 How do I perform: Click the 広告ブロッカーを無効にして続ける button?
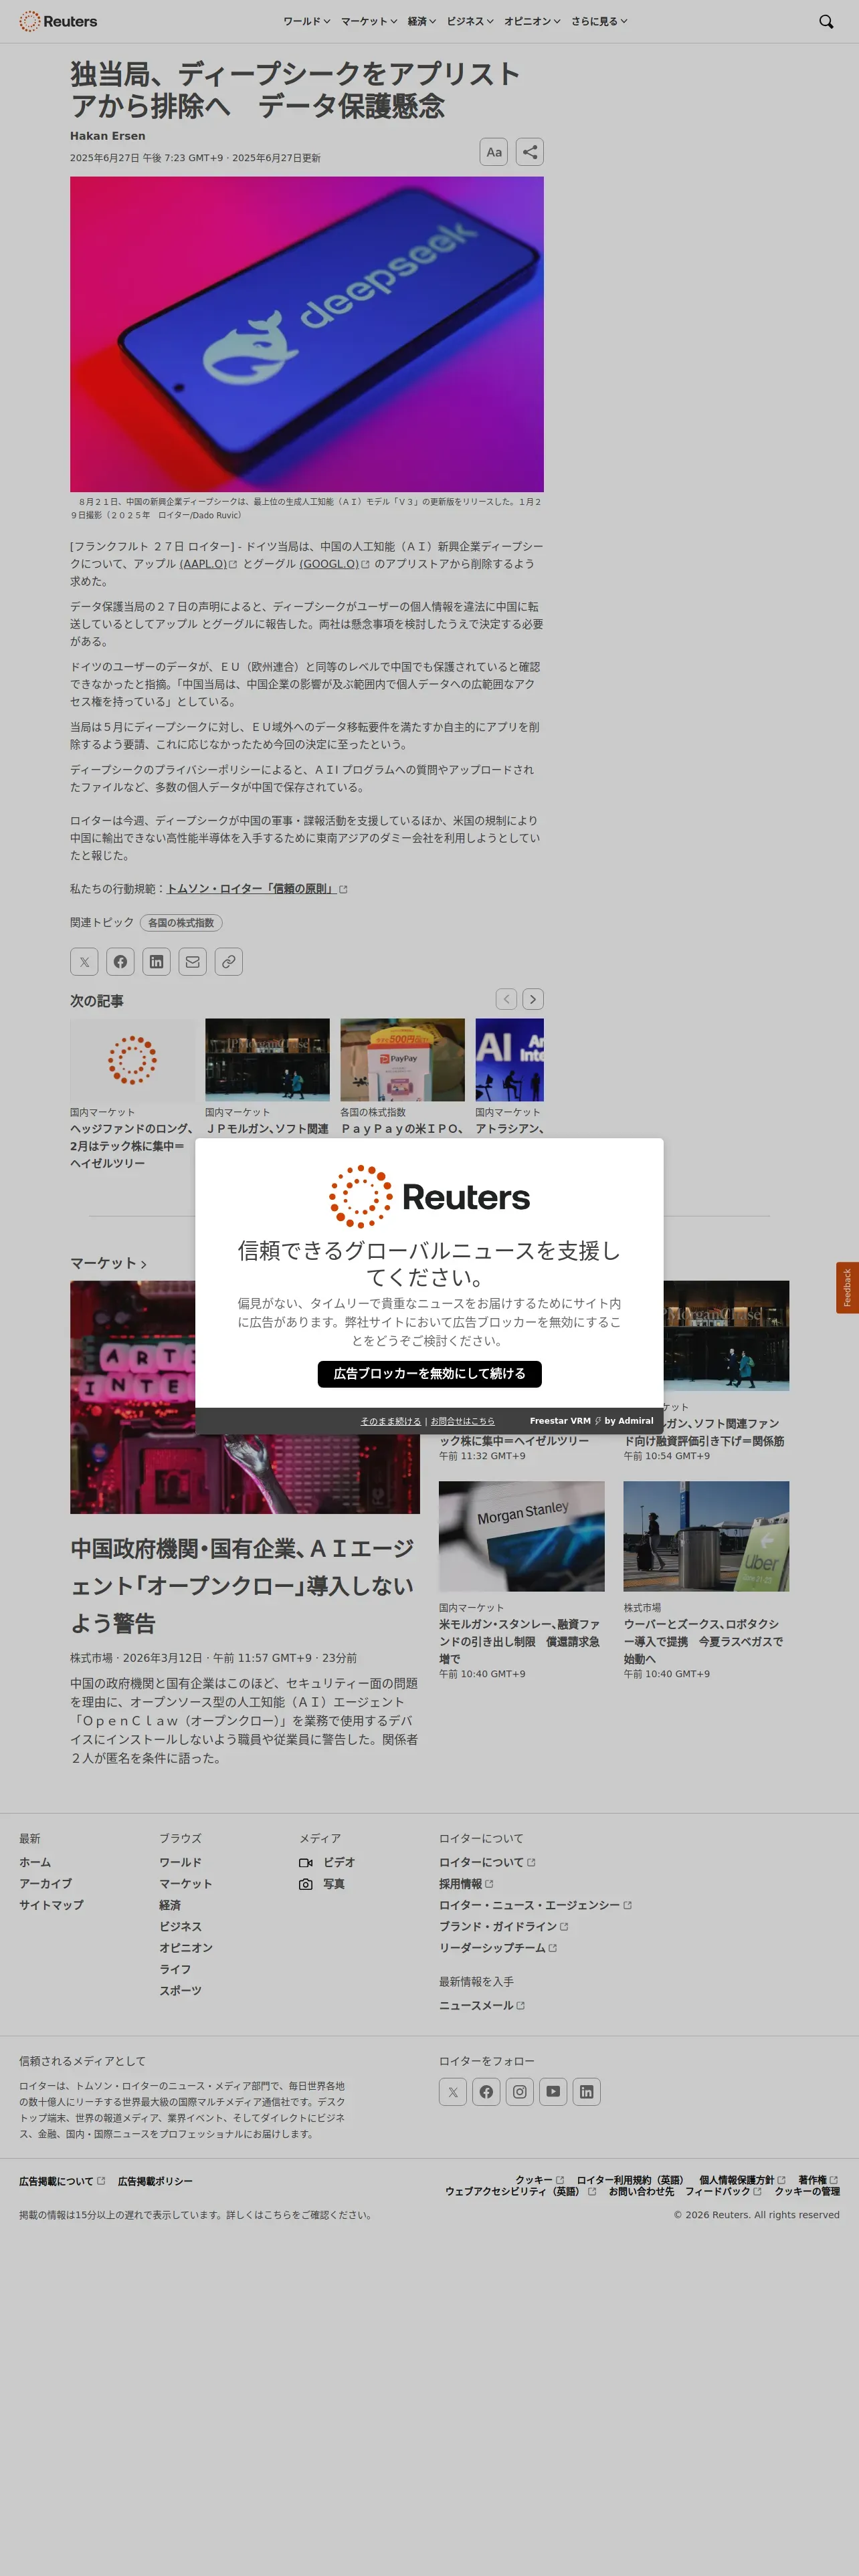point(429,1374)
